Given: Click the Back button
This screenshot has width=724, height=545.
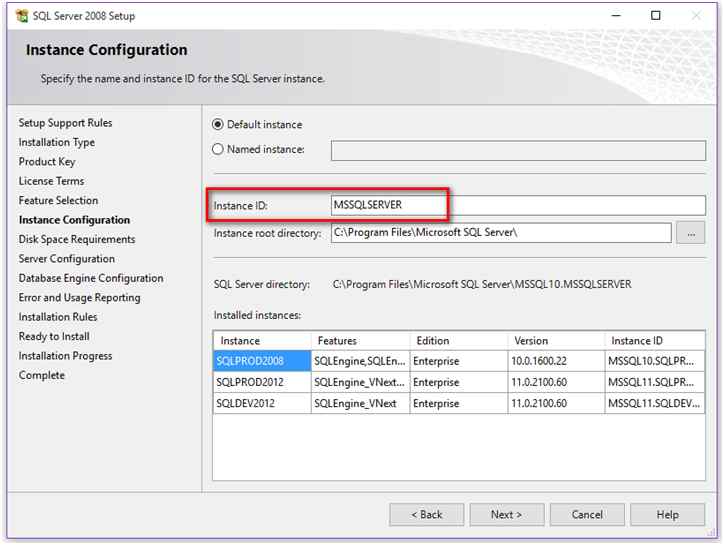Looking at the screenshot, I should point(427,515).
